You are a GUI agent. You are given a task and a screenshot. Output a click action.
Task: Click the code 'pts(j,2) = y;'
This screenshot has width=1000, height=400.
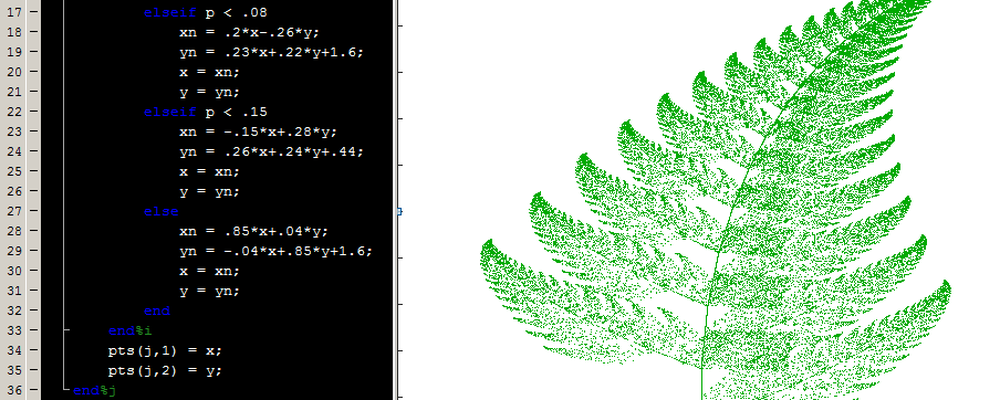165,370
